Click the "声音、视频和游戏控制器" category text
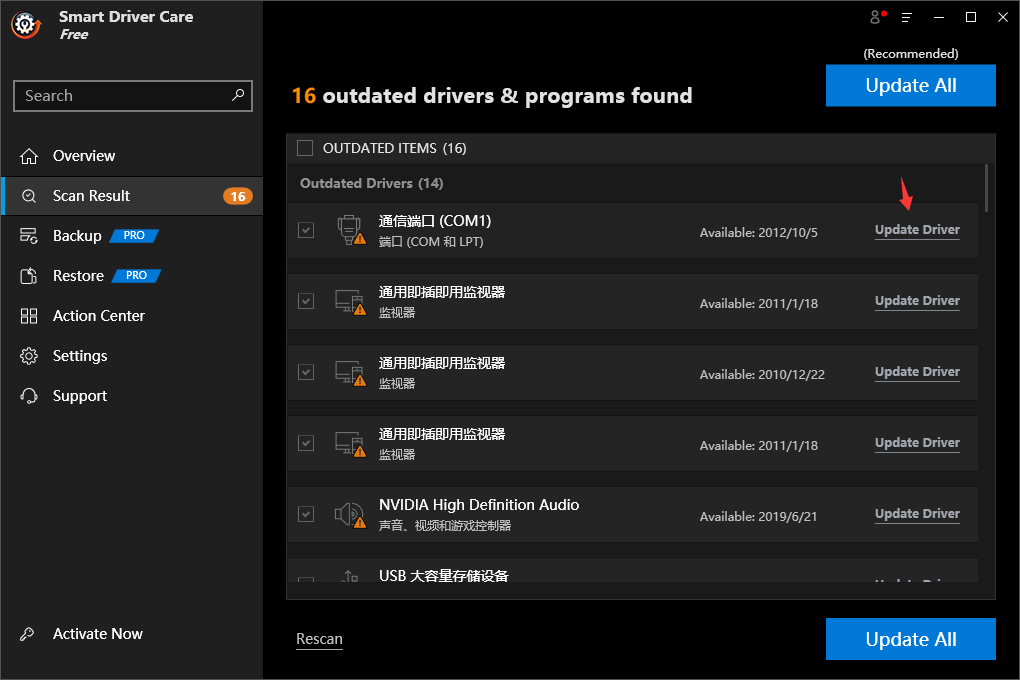Viewport: 1020px width, 680px height. [x=445, y=526]
